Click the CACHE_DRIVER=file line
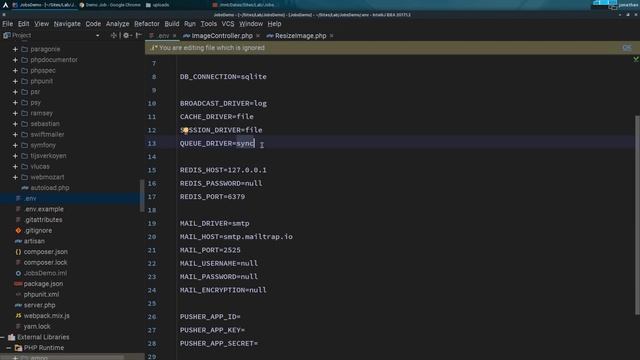640x360 pixels. [216, 117]
